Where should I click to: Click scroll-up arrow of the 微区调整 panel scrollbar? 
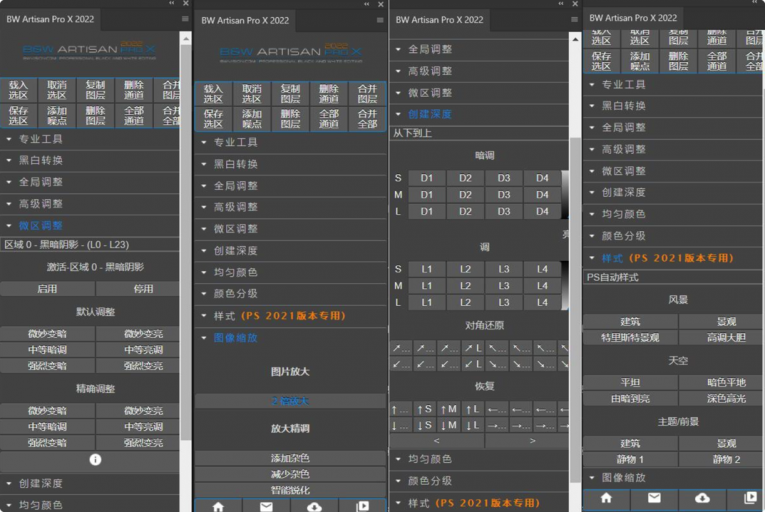tap(185, 38)
